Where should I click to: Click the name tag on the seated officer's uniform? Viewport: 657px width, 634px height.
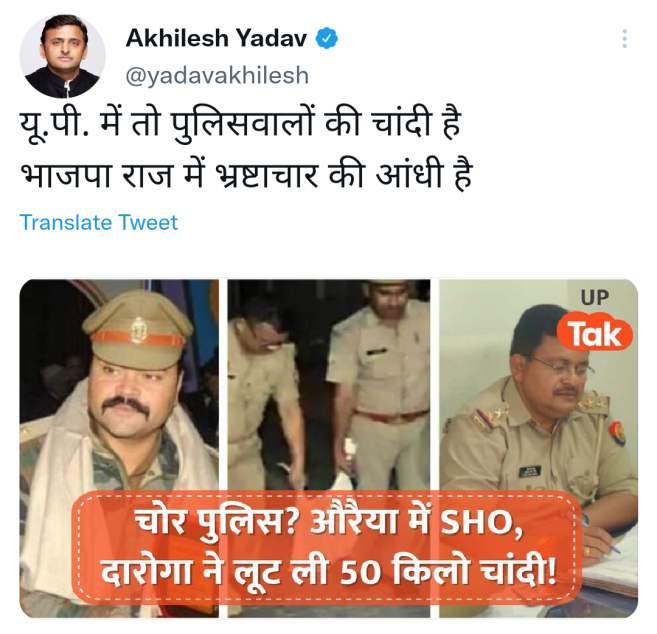[530, 471]
